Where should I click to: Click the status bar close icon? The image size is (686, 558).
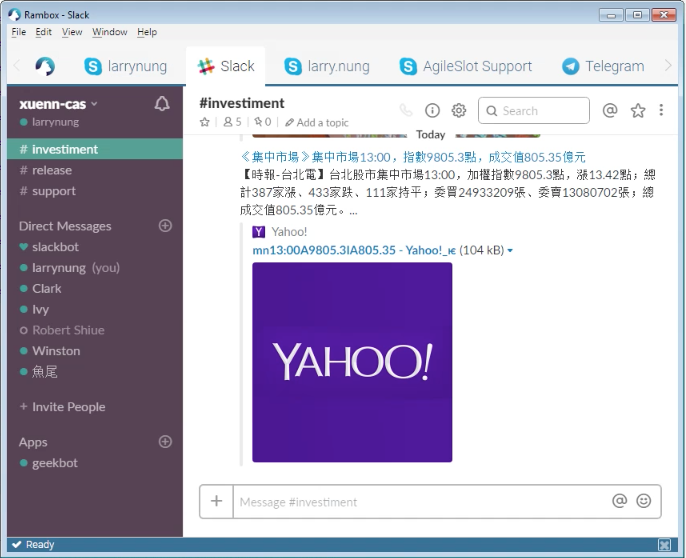pos(664,545)
